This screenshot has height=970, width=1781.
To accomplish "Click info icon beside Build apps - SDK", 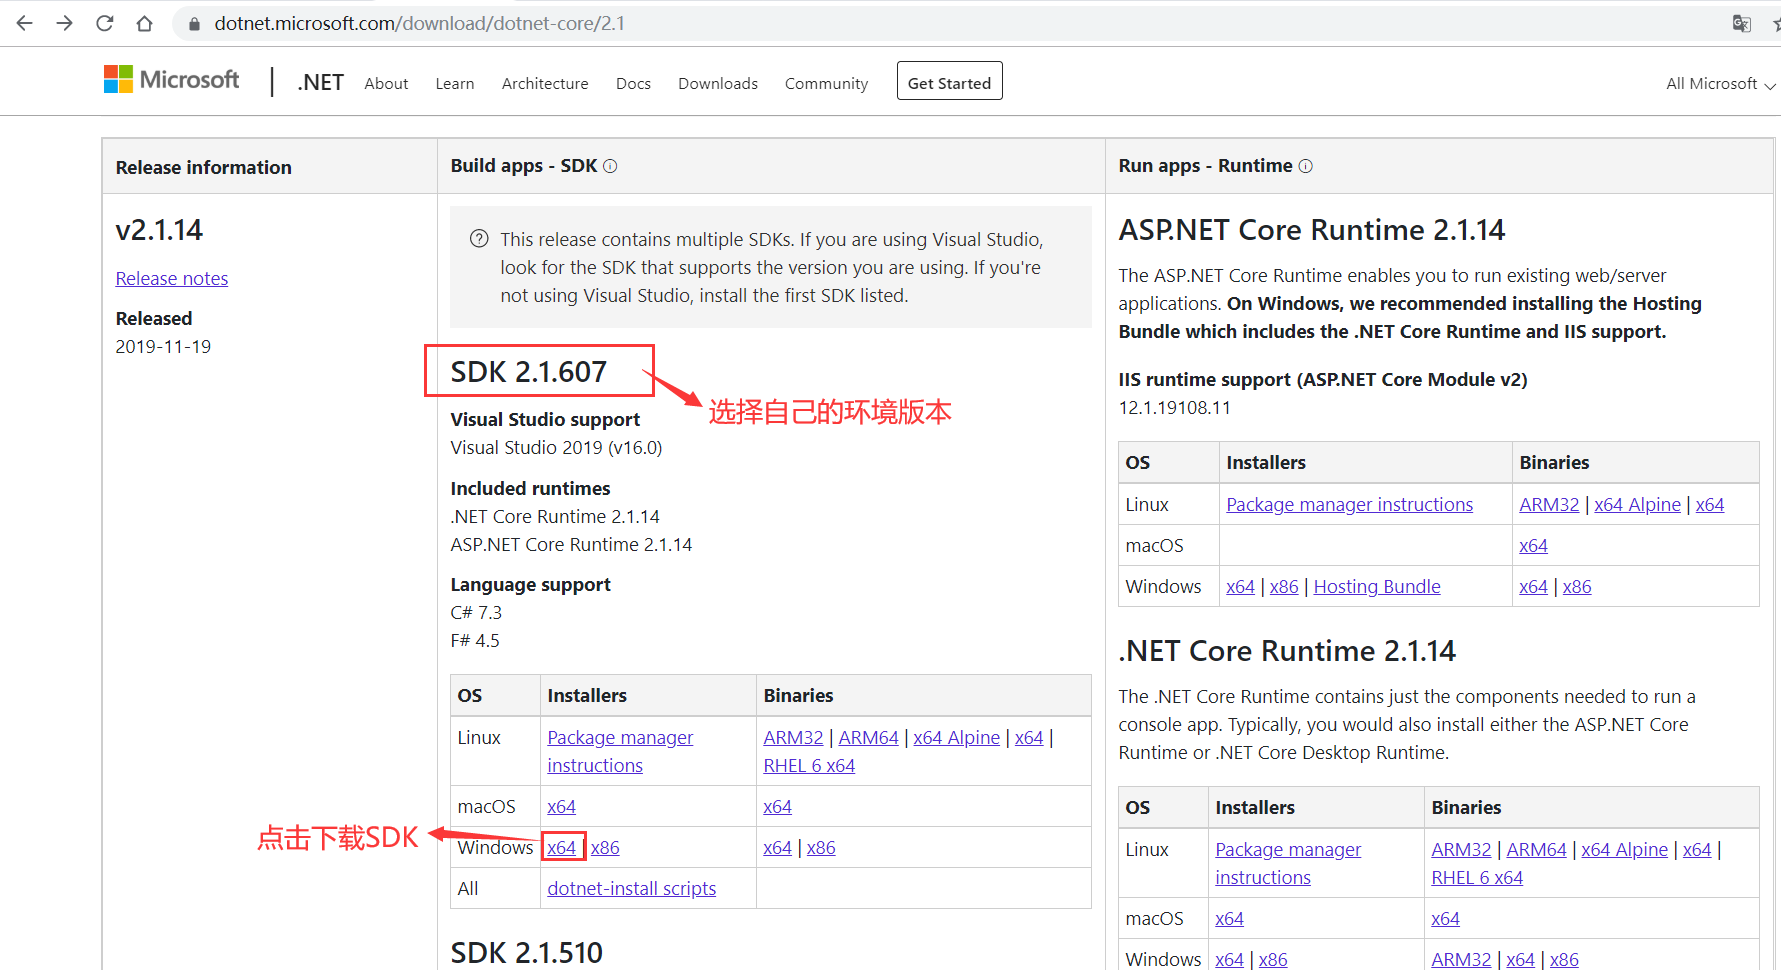I will (x=610, y=166).
